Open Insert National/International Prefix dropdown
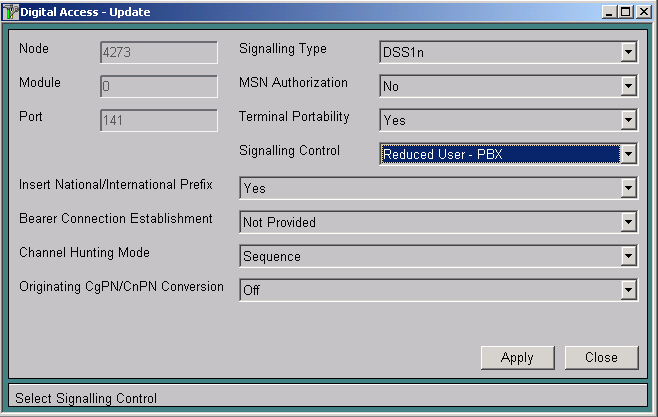 coord(628,188)
